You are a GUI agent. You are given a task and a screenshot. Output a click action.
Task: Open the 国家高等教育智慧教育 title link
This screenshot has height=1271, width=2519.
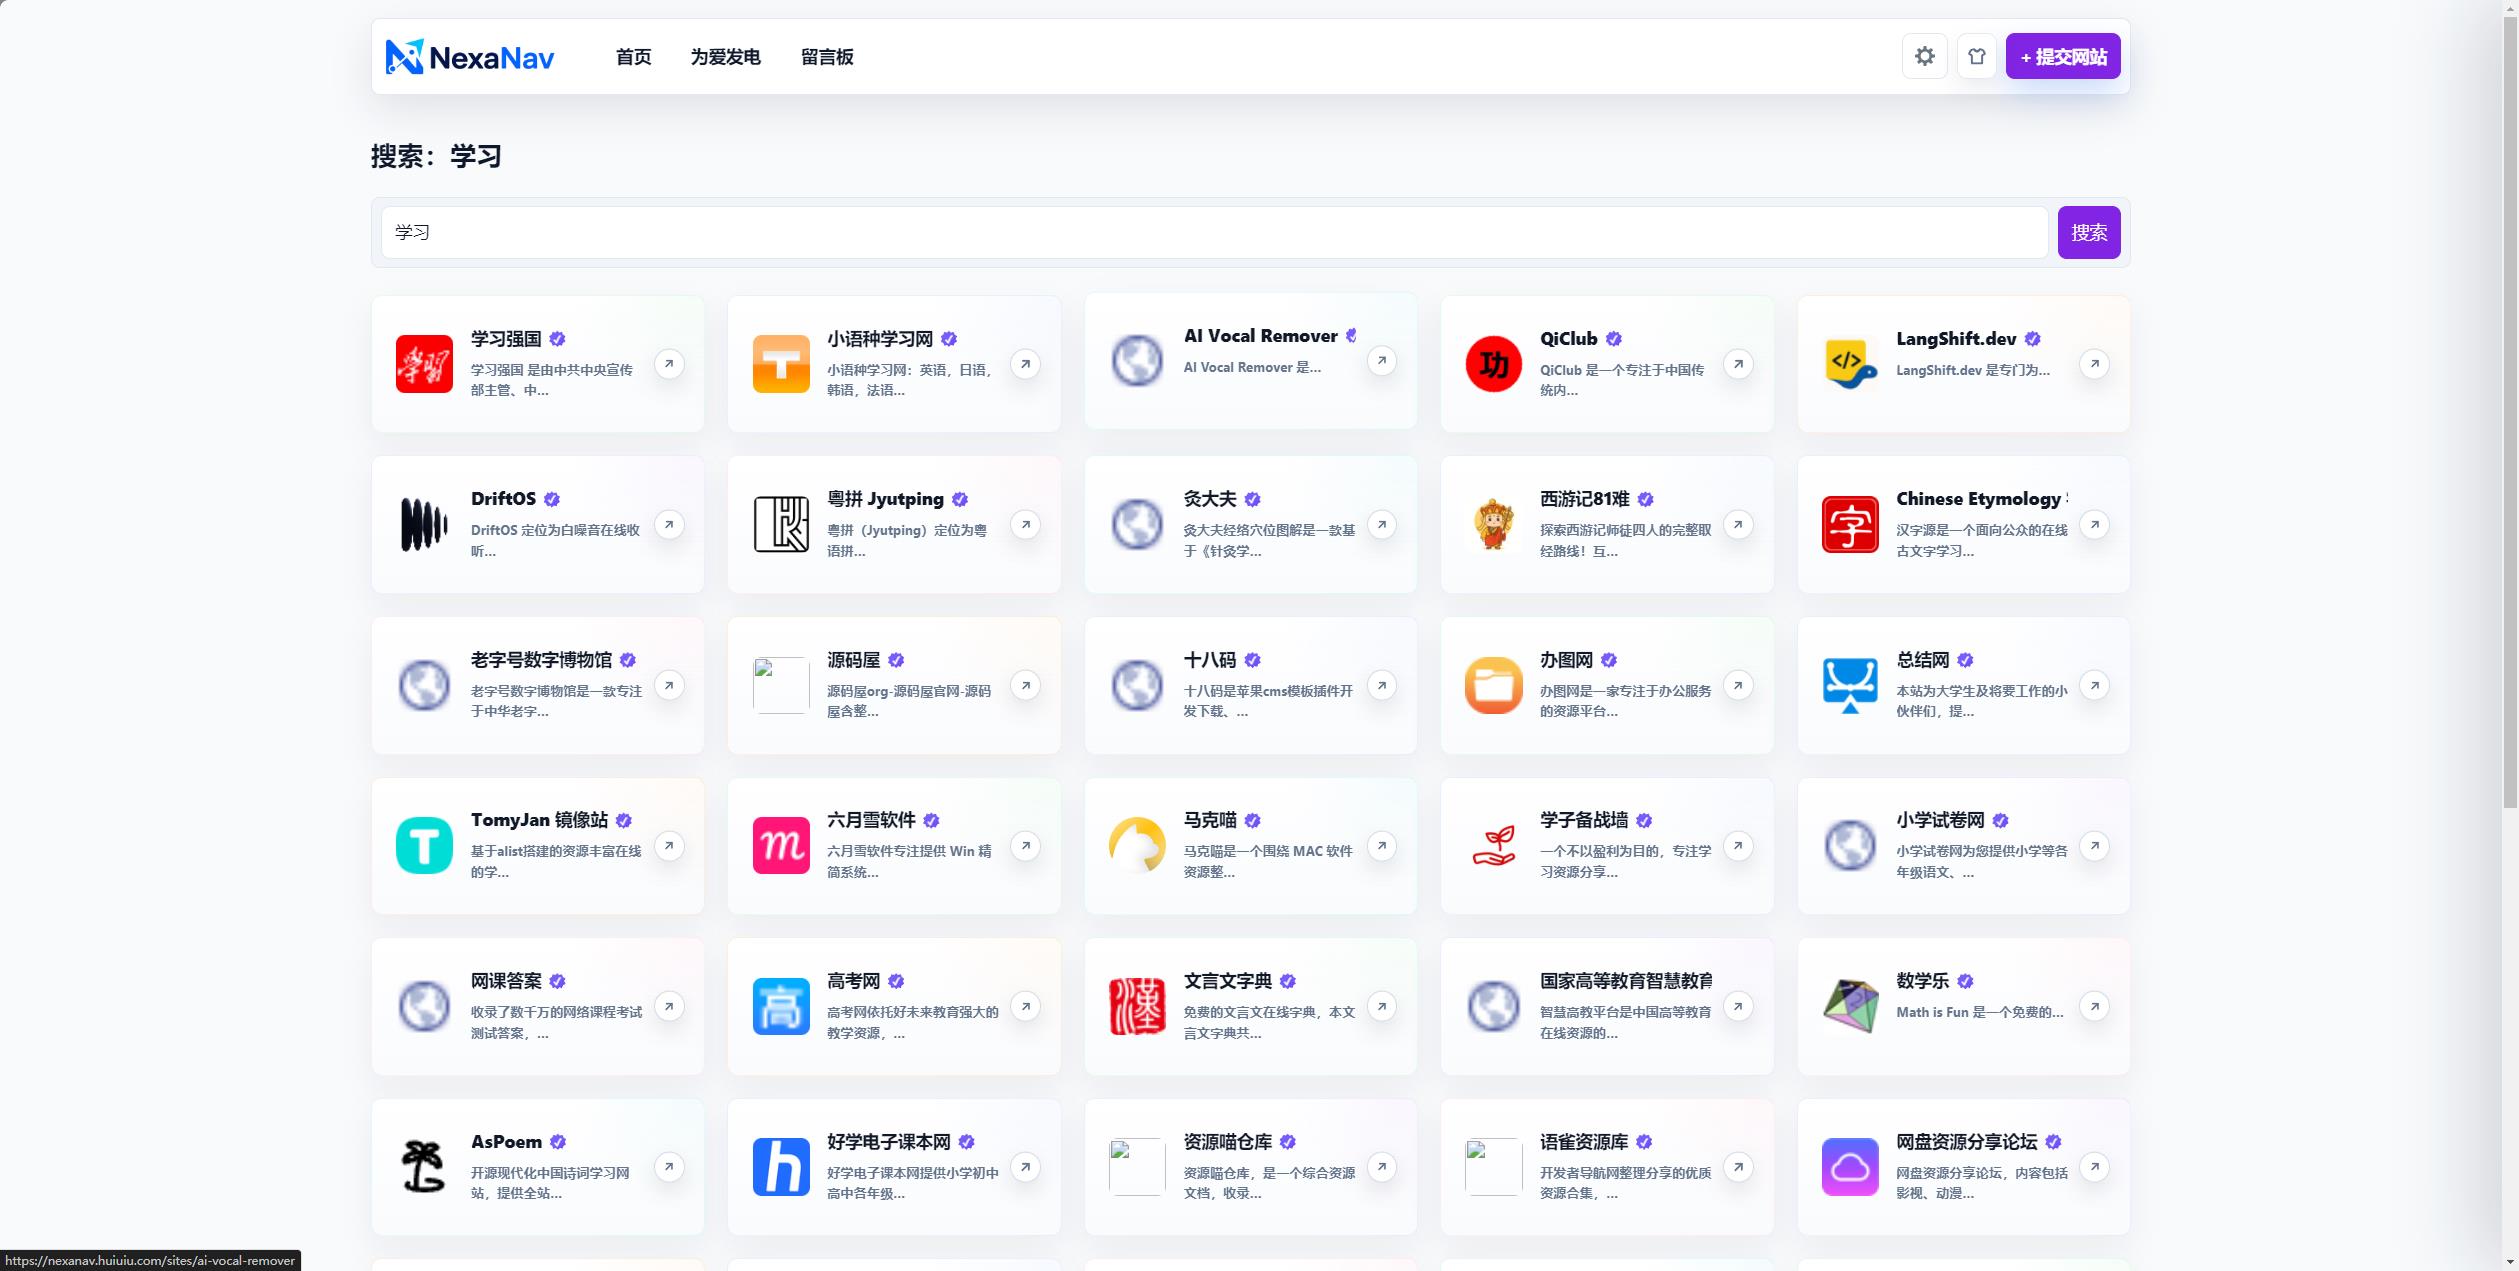click(x=1626, y=981)
